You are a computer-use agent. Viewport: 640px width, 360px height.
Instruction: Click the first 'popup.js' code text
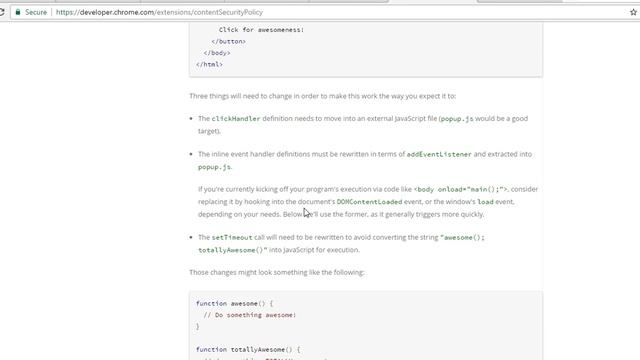pyautogui.click(x=457, y=119)
